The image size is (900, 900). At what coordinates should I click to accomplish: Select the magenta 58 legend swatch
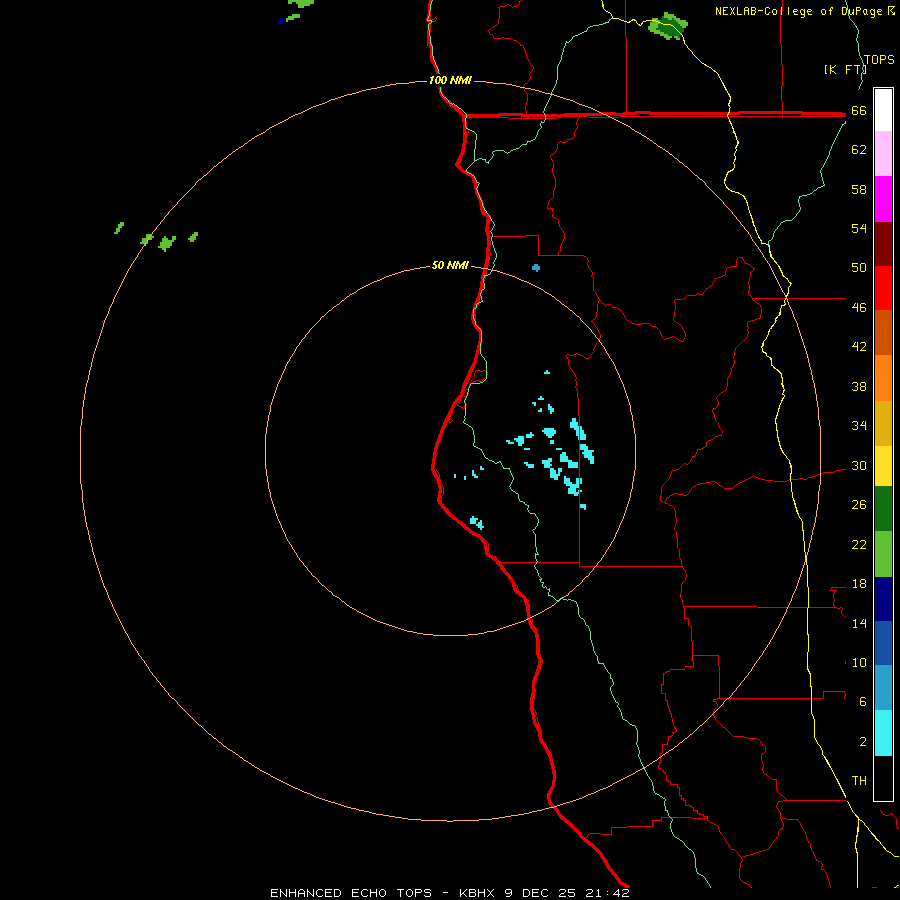click(883, 199)
